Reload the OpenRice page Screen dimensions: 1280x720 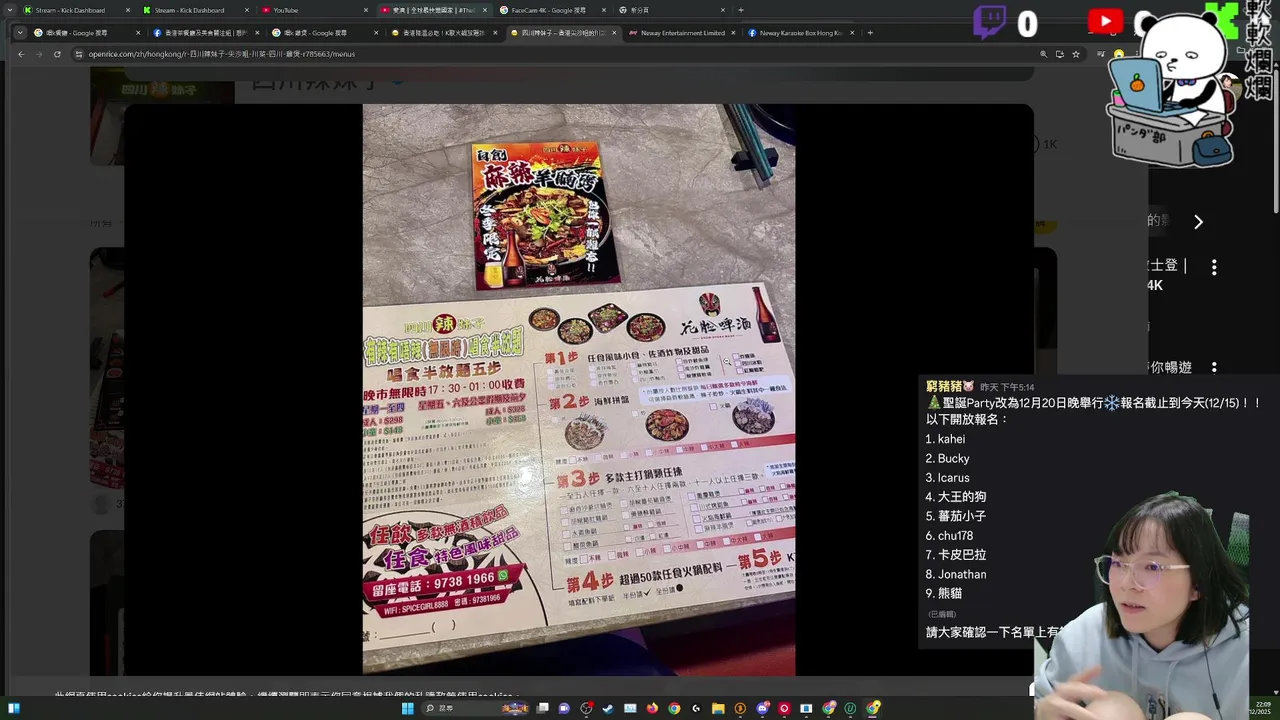(57, 54)
